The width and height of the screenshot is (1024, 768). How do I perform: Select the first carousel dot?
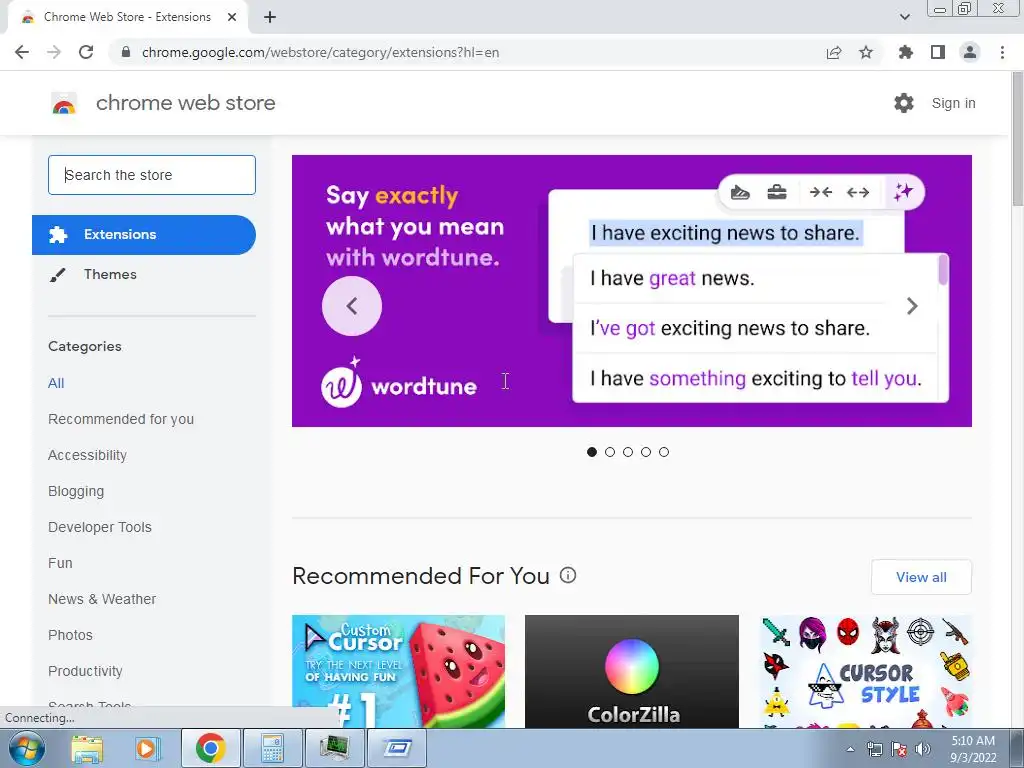click(592, 452)
